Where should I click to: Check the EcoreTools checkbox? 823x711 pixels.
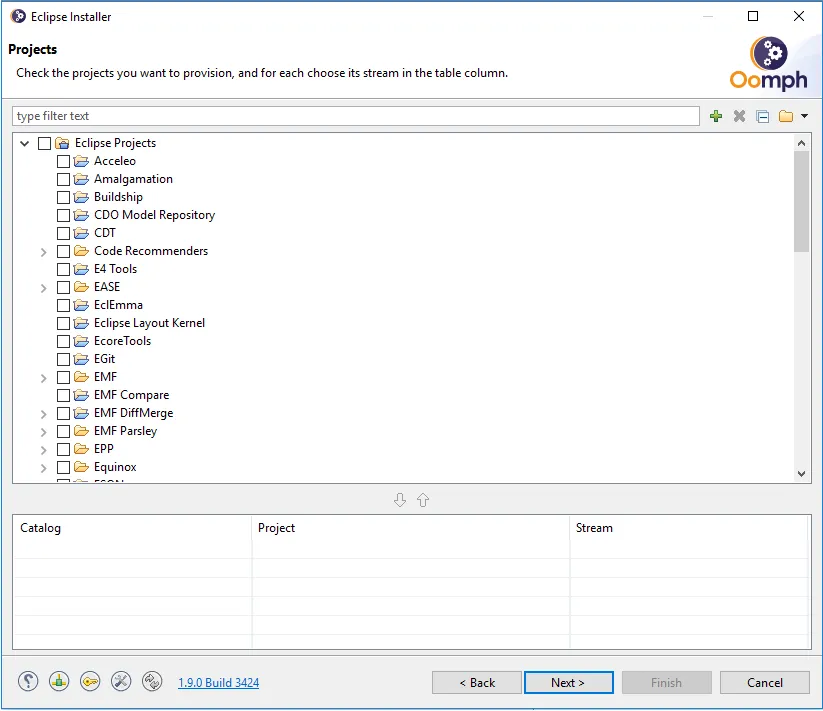point(64,342)
